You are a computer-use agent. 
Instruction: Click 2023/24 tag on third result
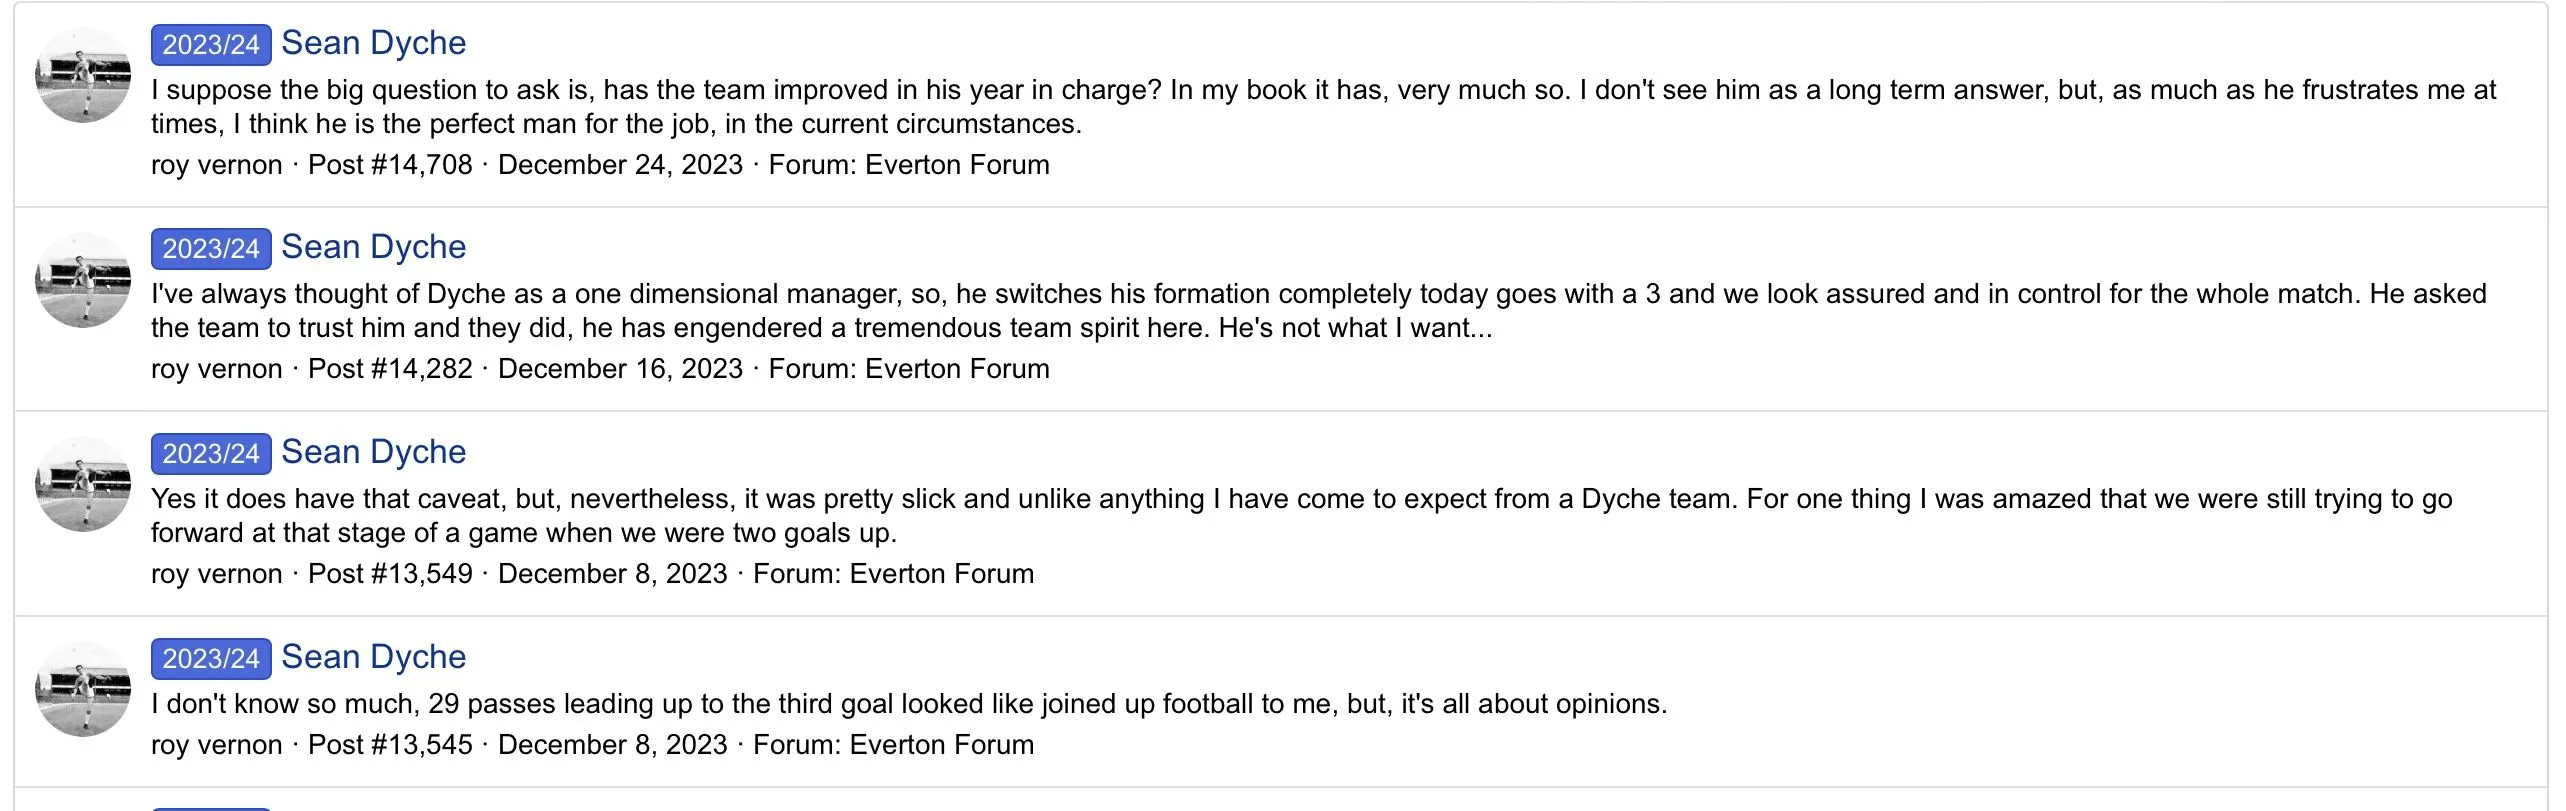(211, 454)
